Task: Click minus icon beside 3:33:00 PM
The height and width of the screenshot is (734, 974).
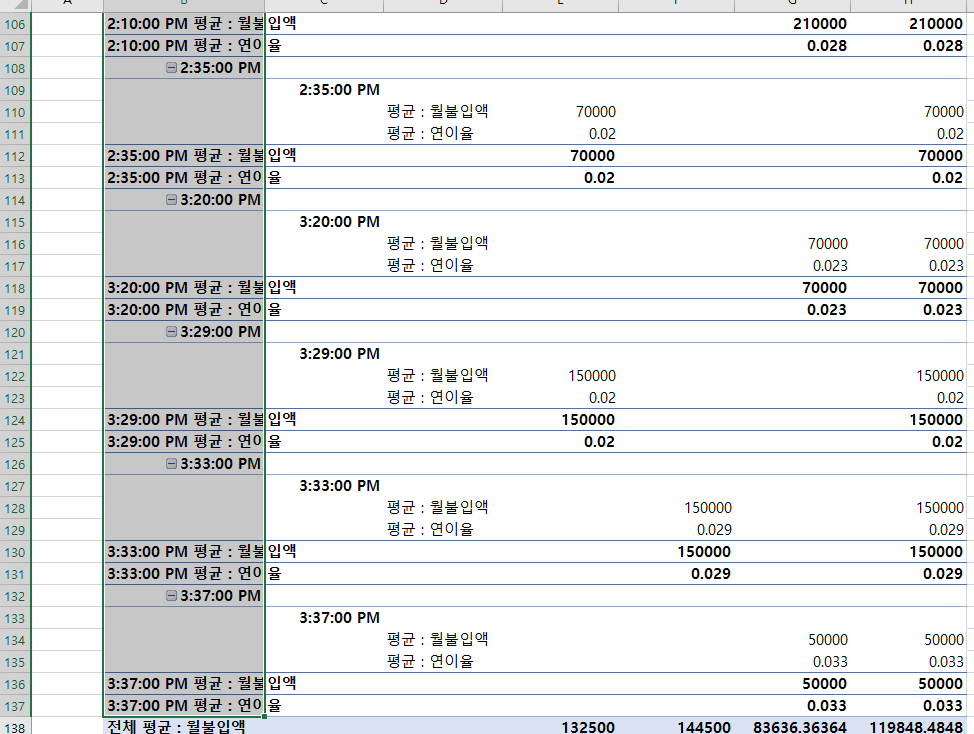Action: click(170, 464)
